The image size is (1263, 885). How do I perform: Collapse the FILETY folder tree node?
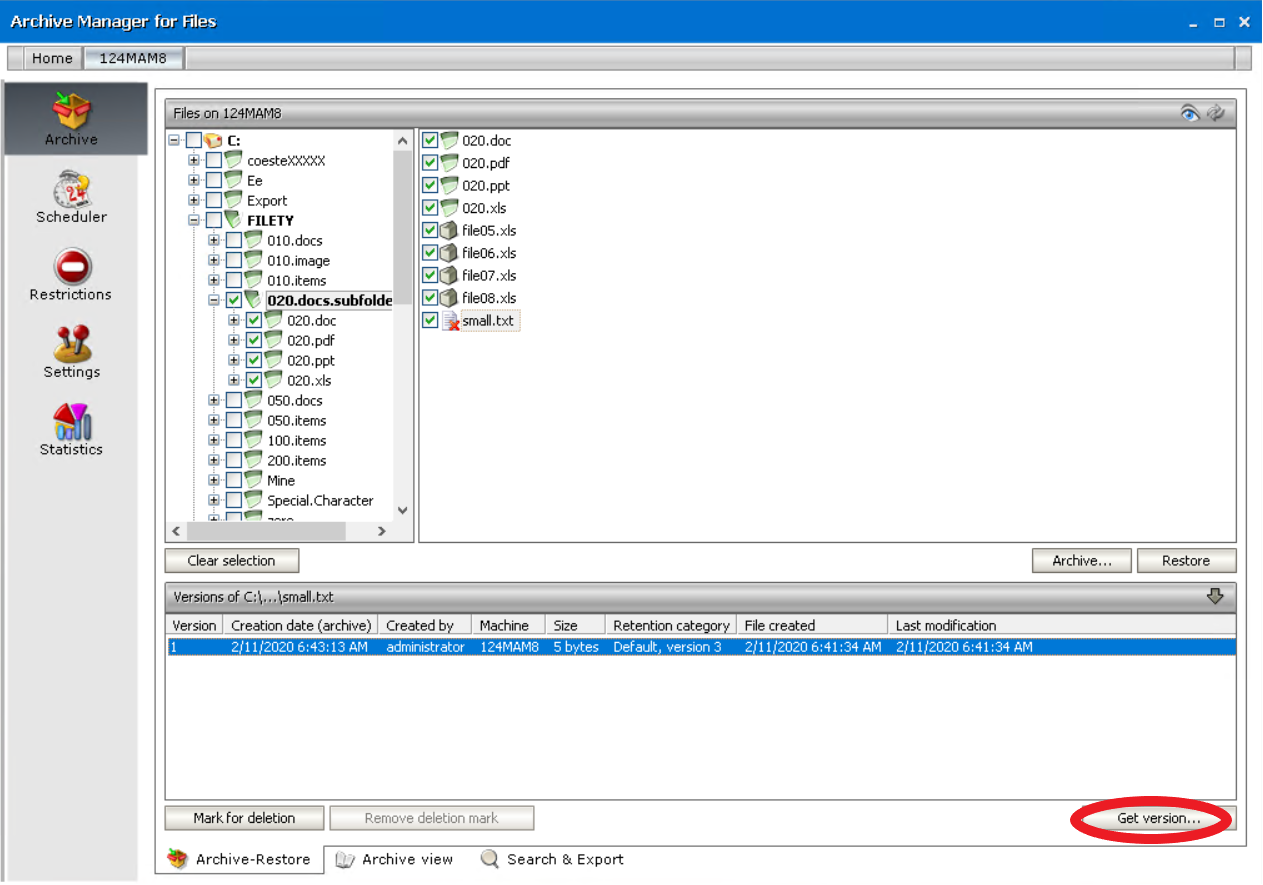[x=194, y=220]
